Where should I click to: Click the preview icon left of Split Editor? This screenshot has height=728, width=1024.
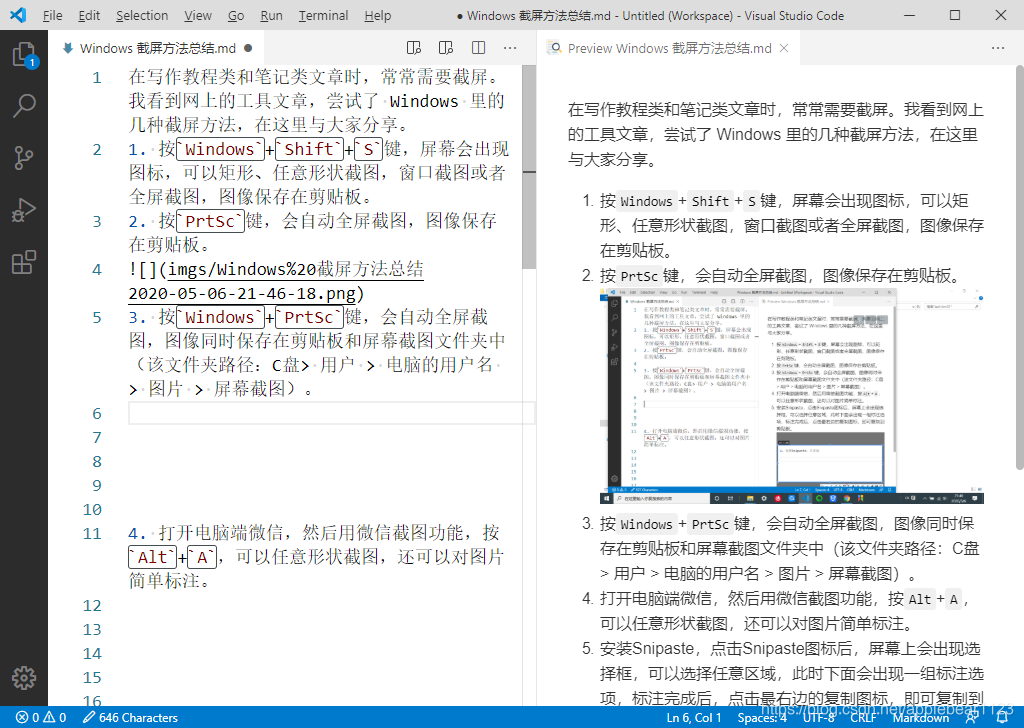pyautogui.click(x=446, y=48)
